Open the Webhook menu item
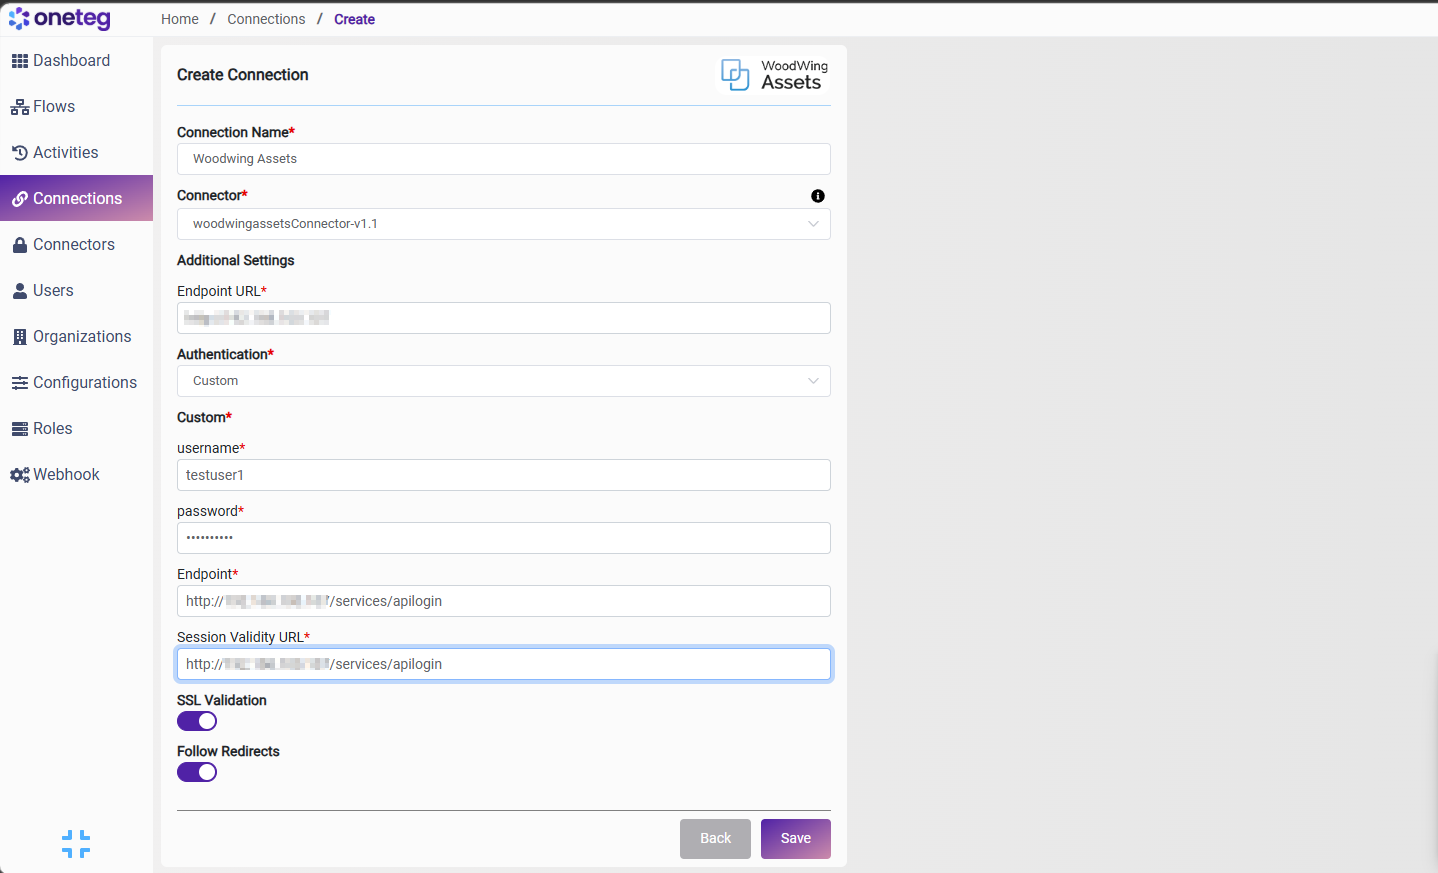 76,475
